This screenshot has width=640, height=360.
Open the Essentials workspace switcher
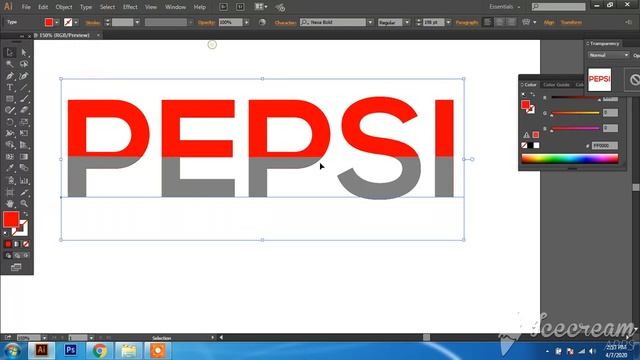point(504,7)
